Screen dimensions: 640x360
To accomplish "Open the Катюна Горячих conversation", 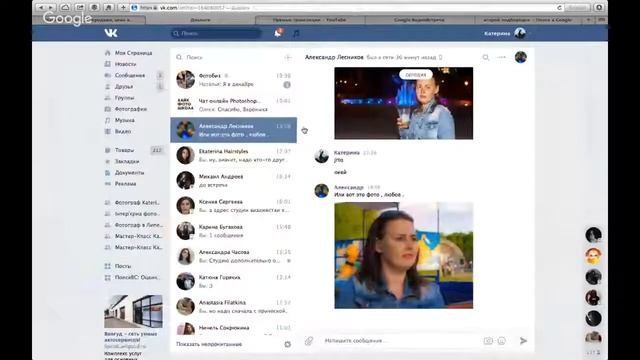I will click(x=233, y=281).
